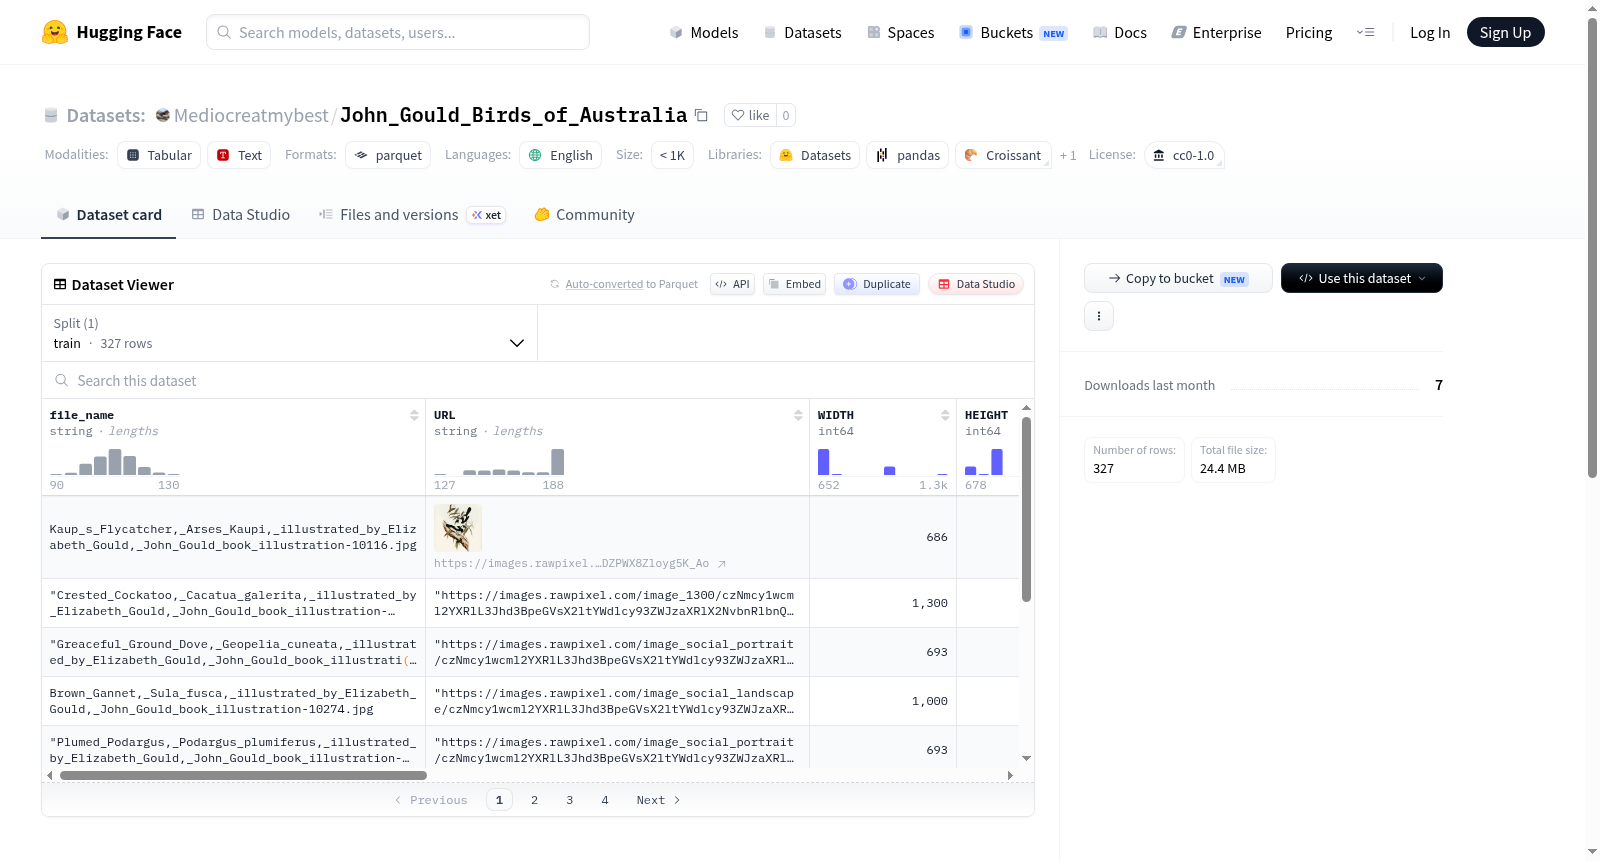Screen dimensions: 1600x861
Task: Switch to the Data Studio tab
Action: tap(241, 214)
